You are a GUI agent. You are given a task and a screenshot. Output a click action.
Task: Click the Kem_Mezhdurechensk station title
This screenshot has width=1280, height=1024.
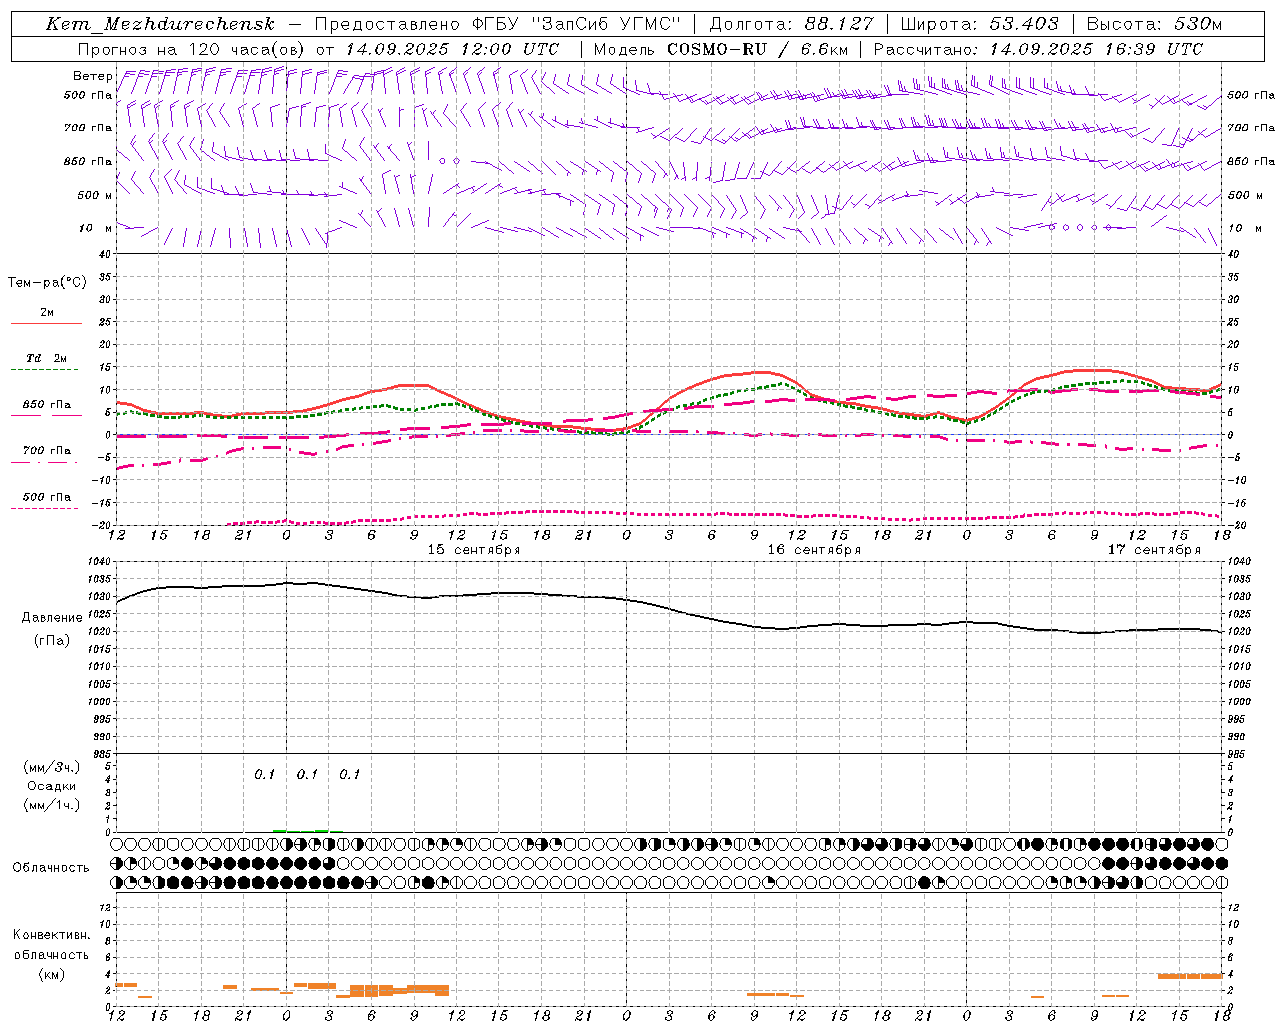[x=160, y=24]
